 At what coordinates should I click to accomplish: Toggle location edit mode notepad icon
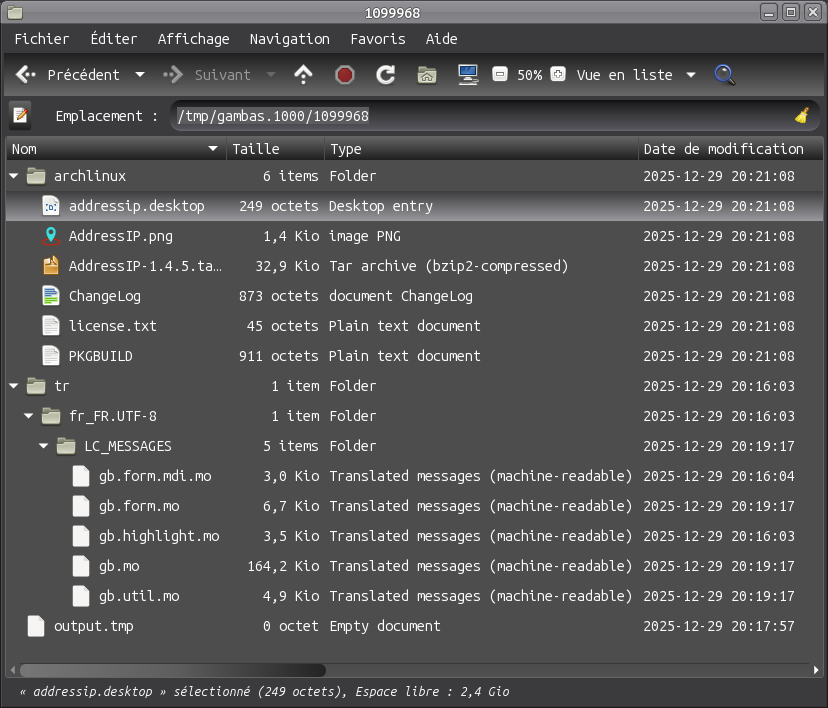20,116
